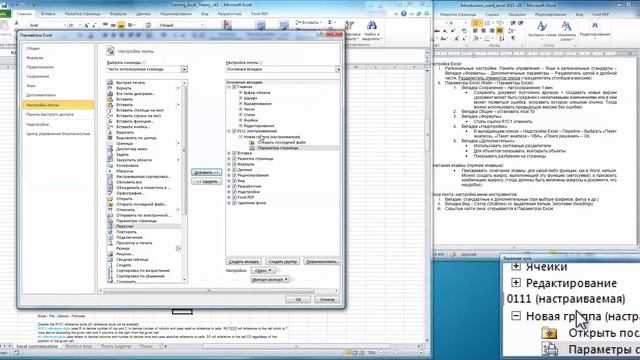Viewport: 640px width, 360px height.
Task: Click Open Recent File icon in ribbon tree
Action: (x=252, y=142)
